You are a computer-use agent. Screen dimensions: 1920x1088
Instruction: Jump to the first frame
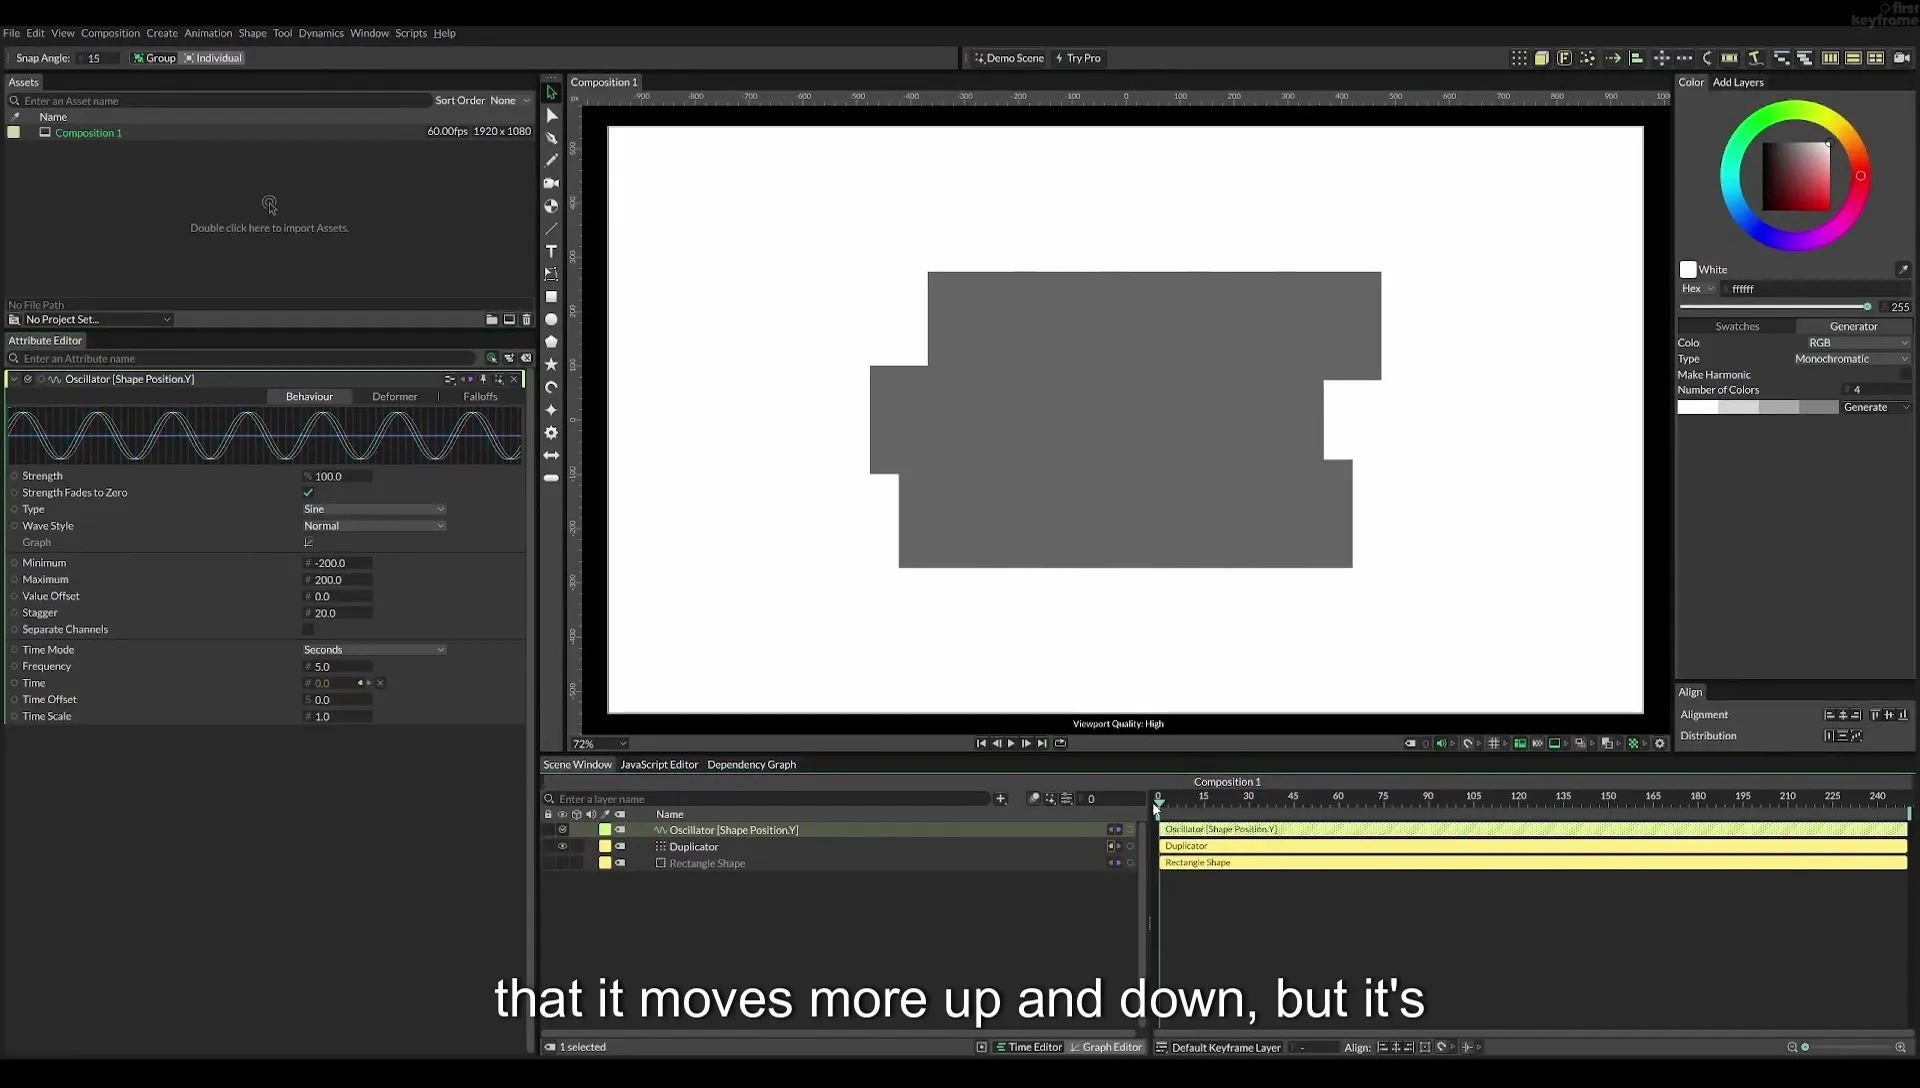pyautogui.click(x=981, y=743)
